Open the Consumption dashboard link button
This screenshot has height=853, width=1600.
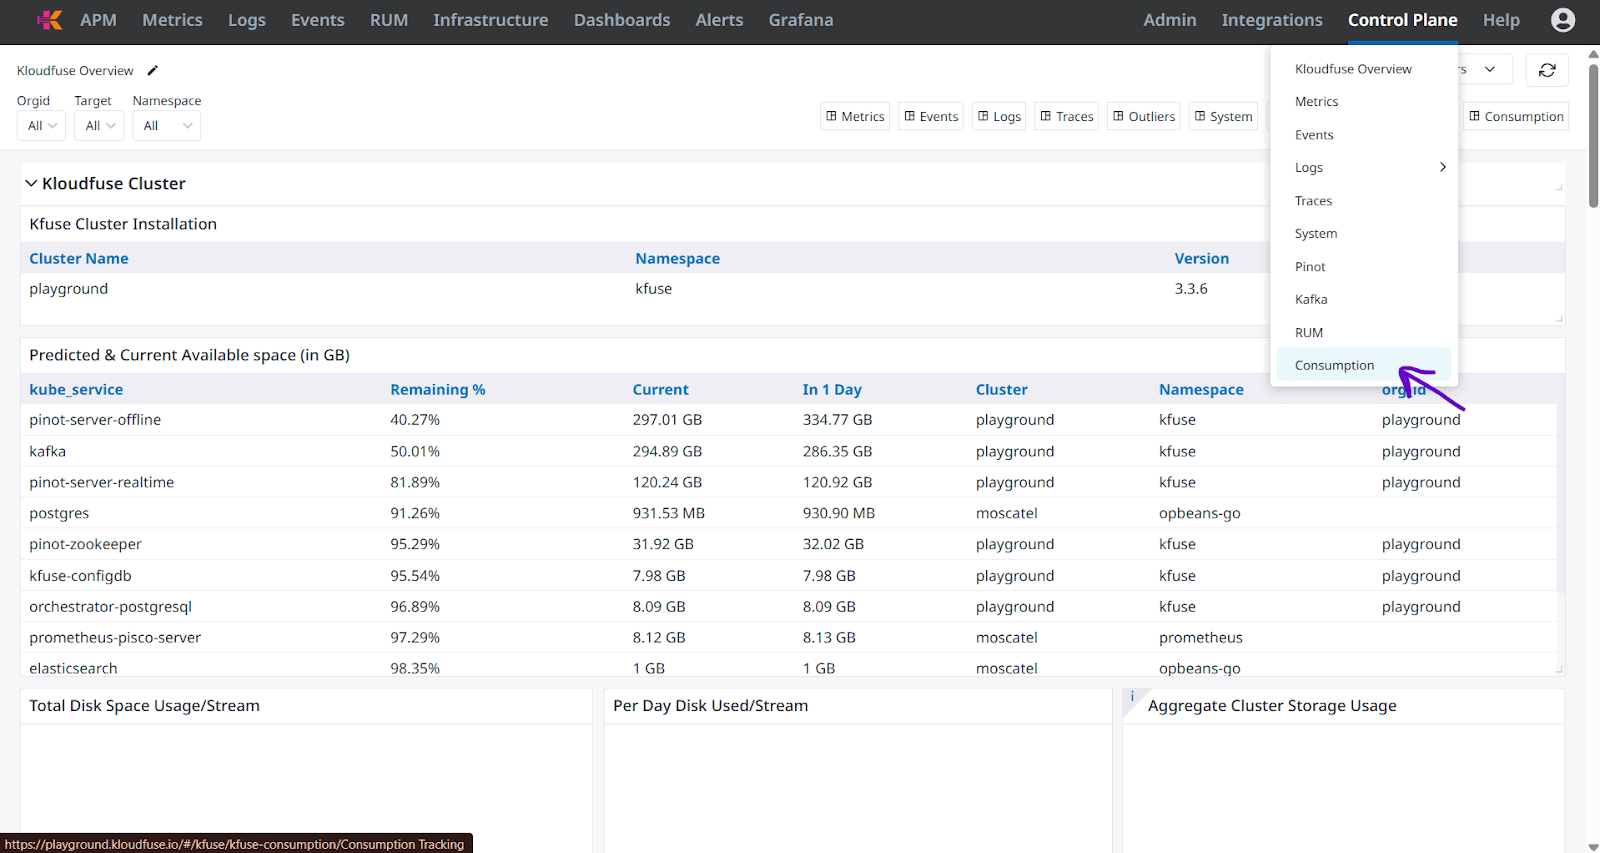coord(1516,117)
